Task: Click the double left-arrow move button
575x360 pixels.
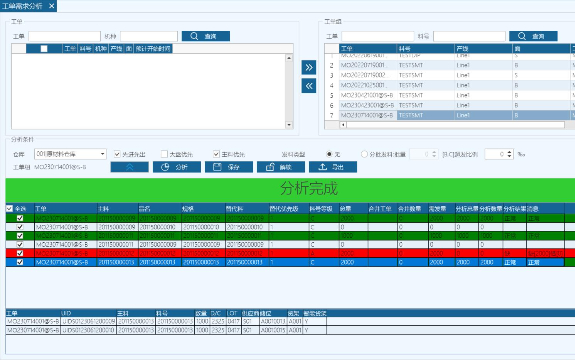Action: pyautogui.click(x=309, y=86)
